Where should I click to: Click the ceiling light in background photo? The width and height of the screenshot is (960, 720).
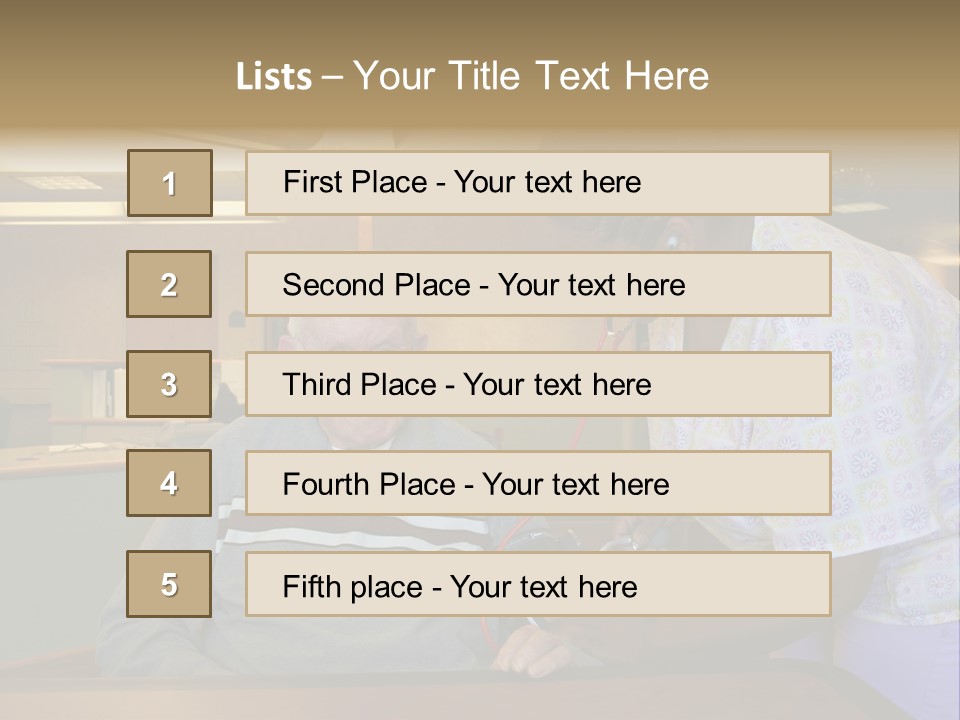tap(58, 182)
